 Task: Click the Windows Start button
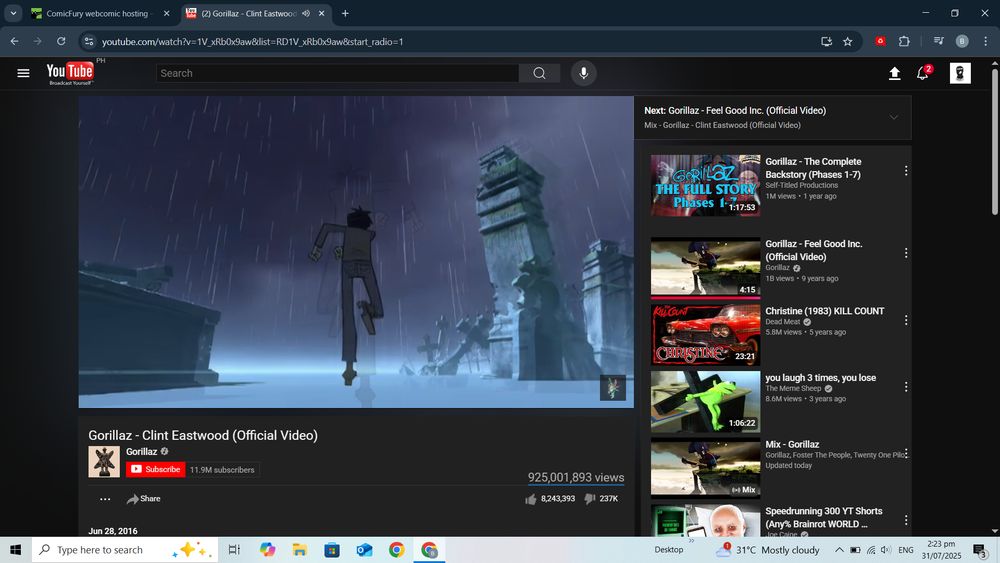[x=15, y=550]
